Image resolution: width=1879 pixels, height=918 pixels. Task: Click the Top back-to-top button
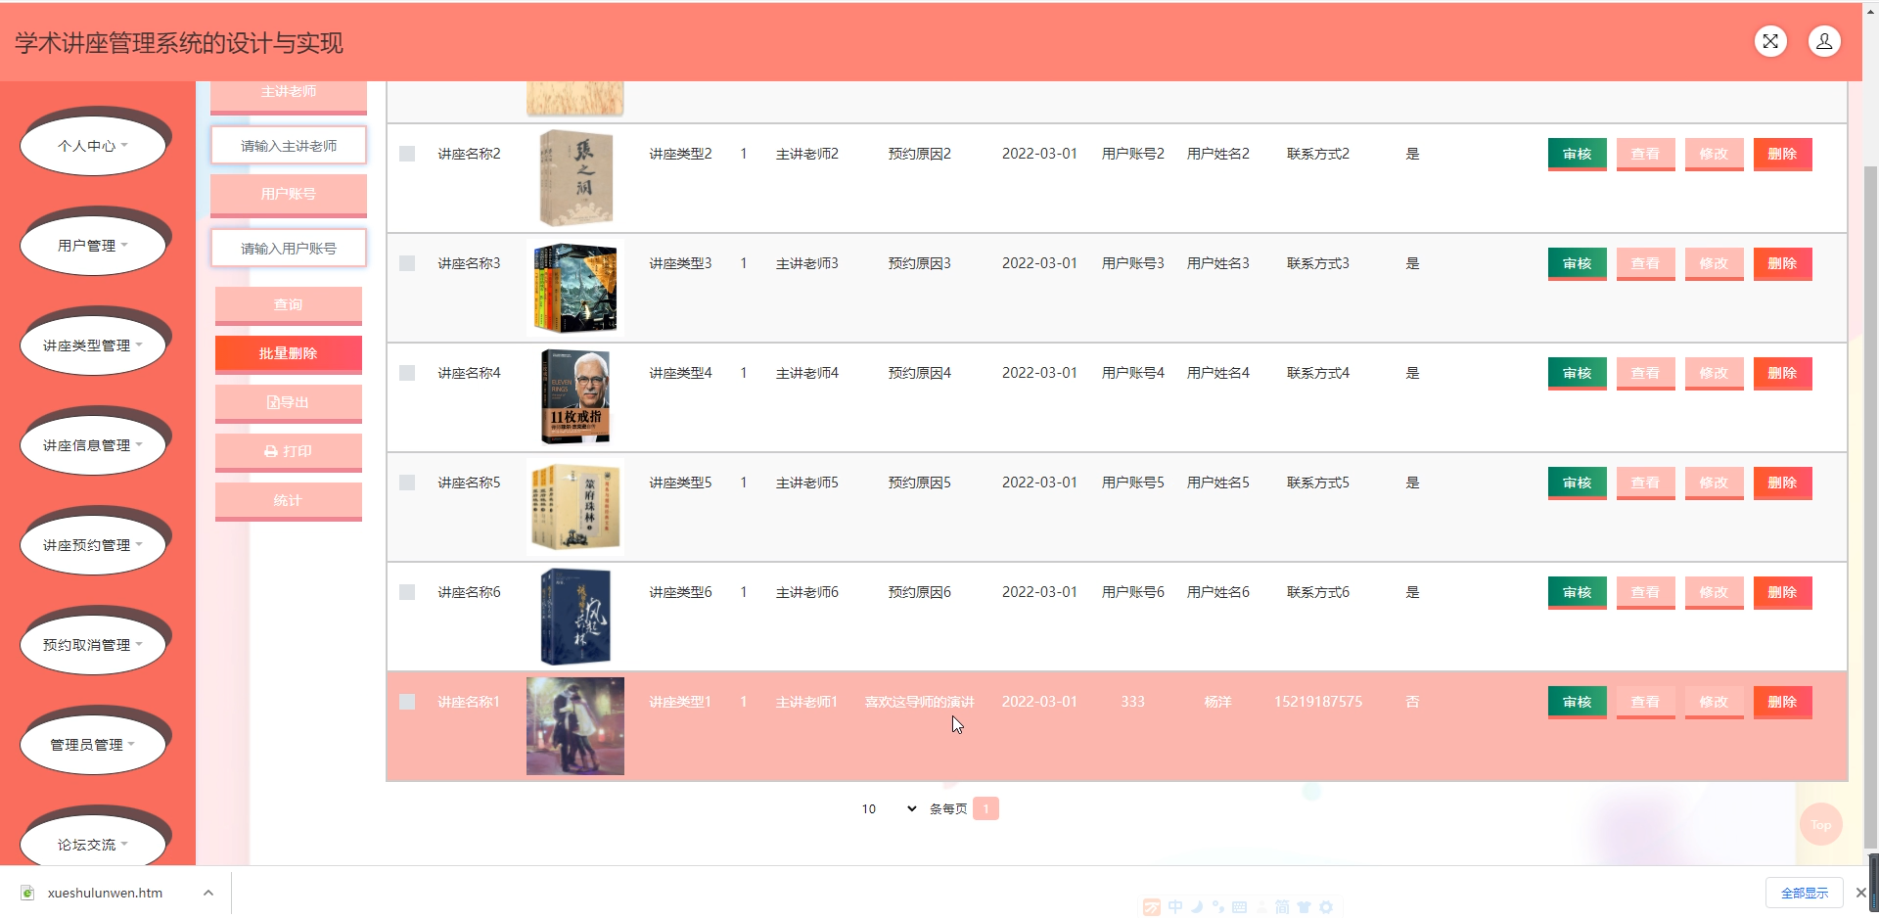coord(1821,825)
